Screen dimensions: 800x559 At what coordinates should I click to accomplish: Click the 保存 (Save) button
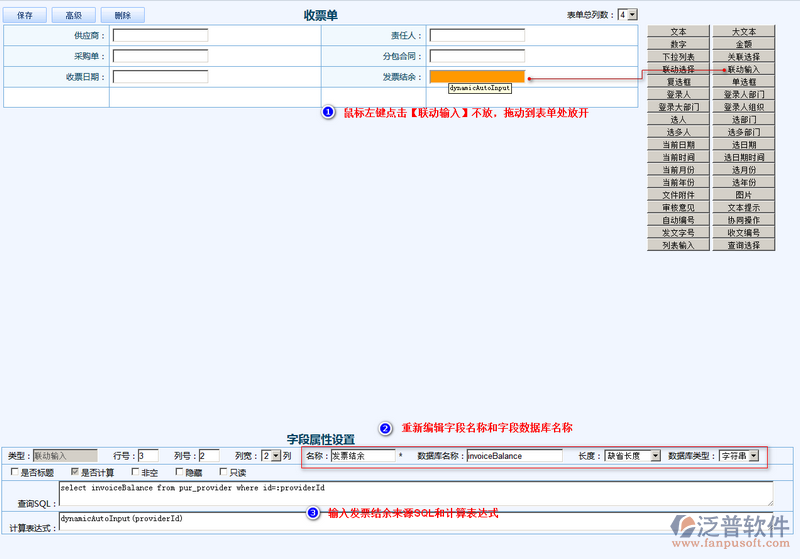tap(25, 15)
